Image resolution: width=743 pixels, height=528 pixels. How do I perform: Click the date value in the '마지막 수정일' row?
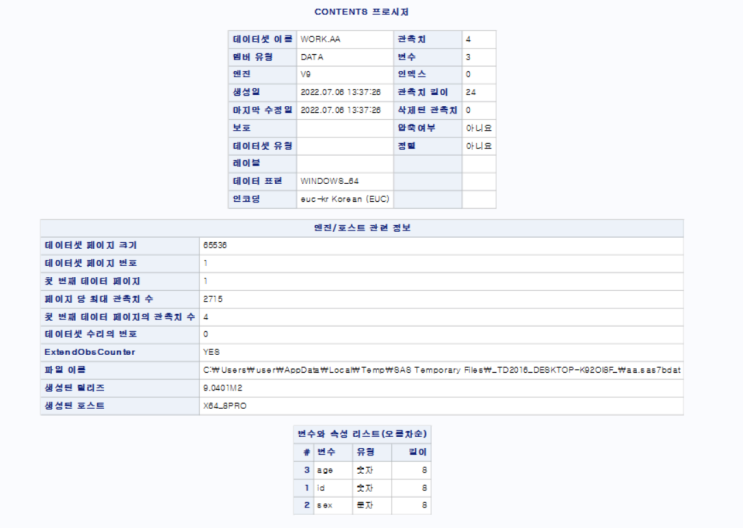tap(341, 110)
